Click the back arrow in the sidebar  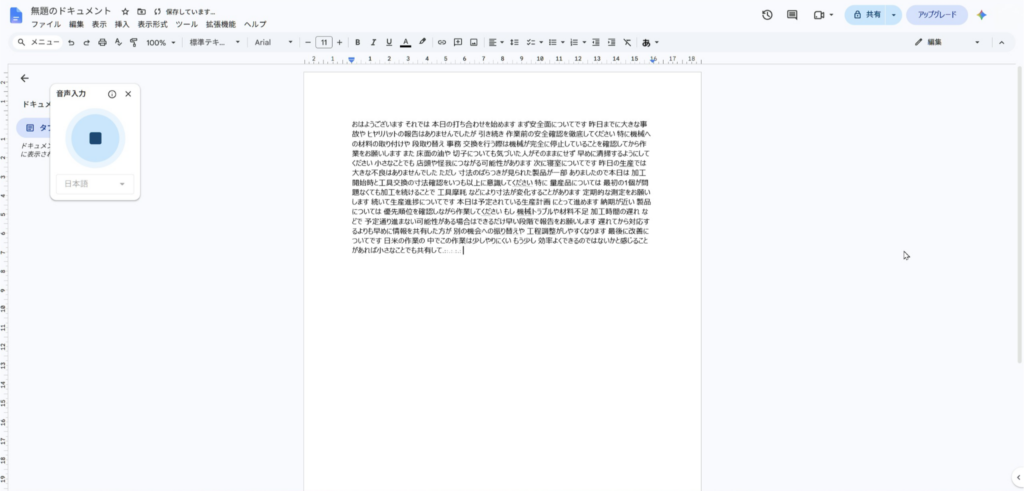click(25, 78)
